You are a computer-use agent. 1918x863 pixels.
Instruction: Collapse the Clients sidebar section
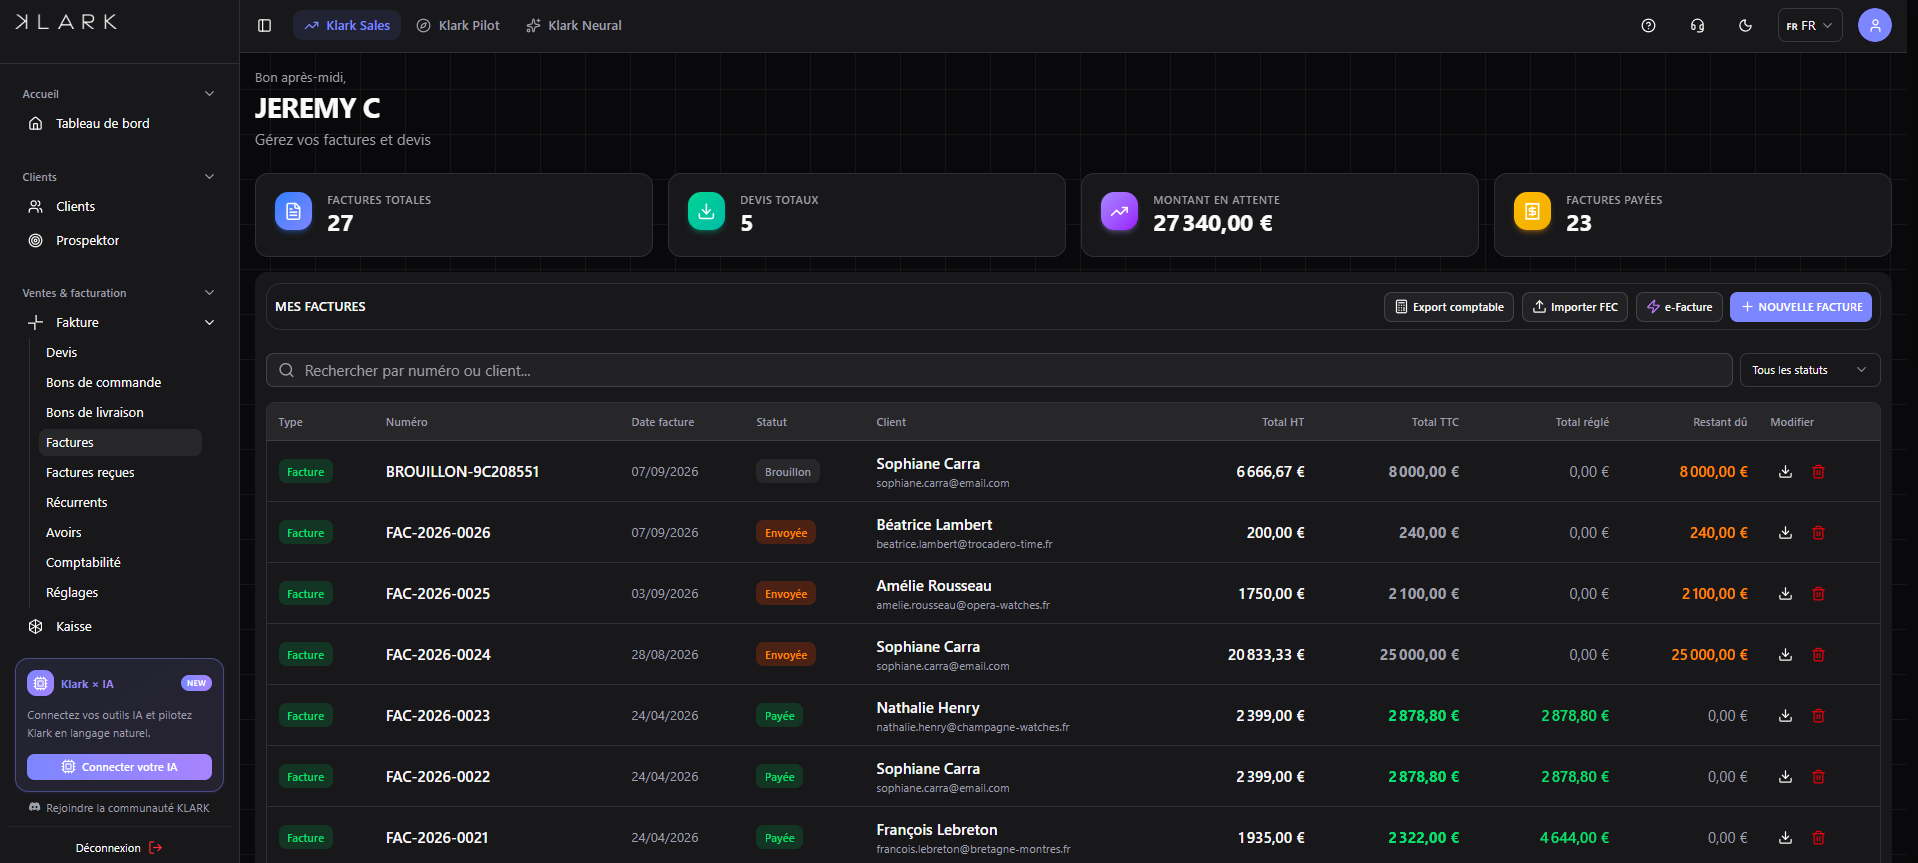tap(209, 177)
